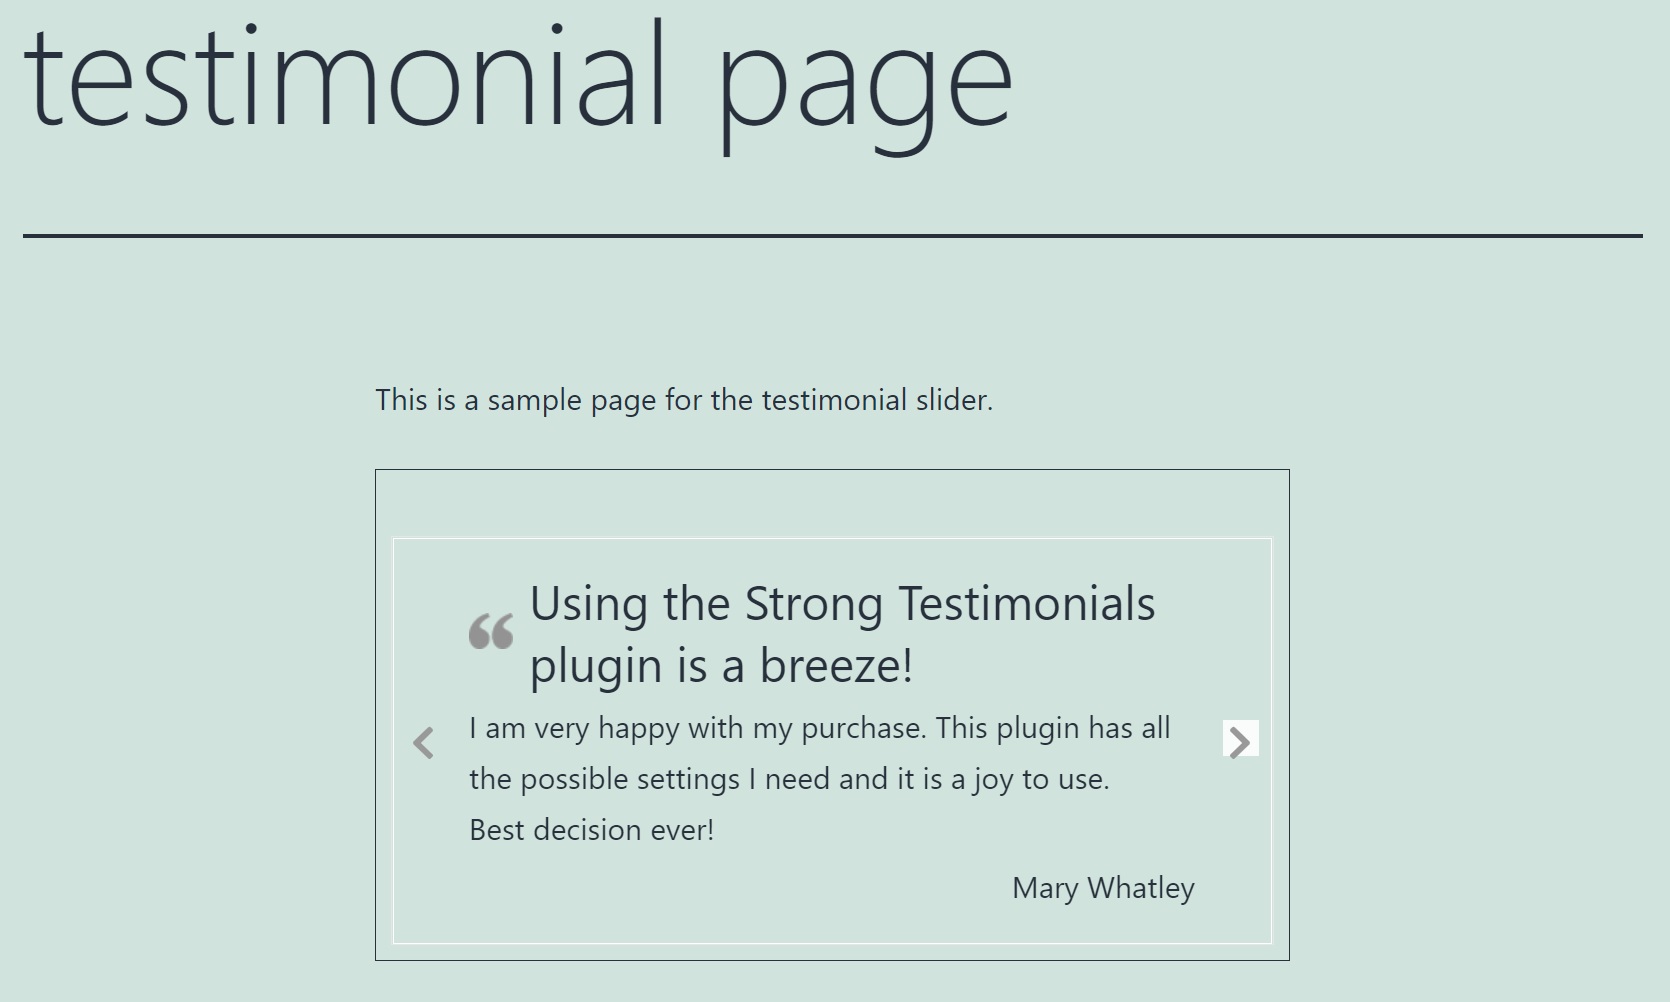Screen dimensions: 1670x1002
Task: Click the testimonial body text paragraph
Action: tap(820, 779)
